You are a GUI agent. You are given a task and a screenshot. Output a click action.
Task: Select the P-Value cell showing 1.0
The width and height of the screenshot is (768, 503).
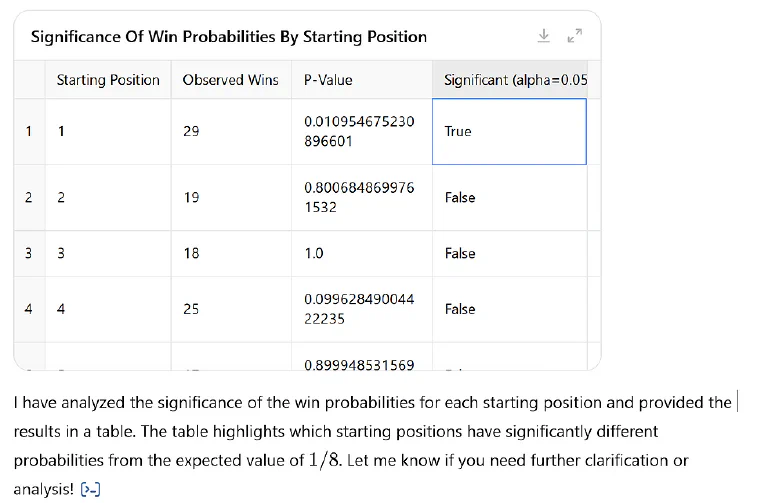pyautogui.click(x=362, y=253)
